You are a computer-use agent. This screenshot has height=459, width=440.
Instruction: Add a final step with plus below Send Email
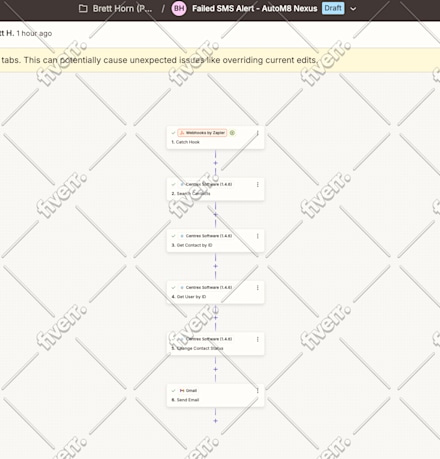point(215,421)
